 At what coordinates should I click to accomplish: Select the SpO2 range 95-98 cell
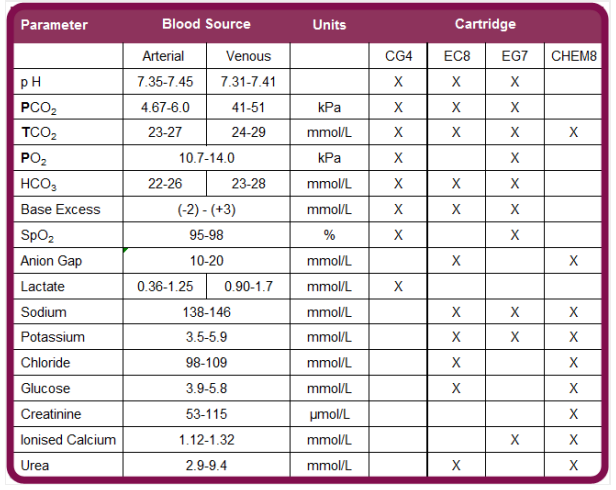tap(207, 235)
